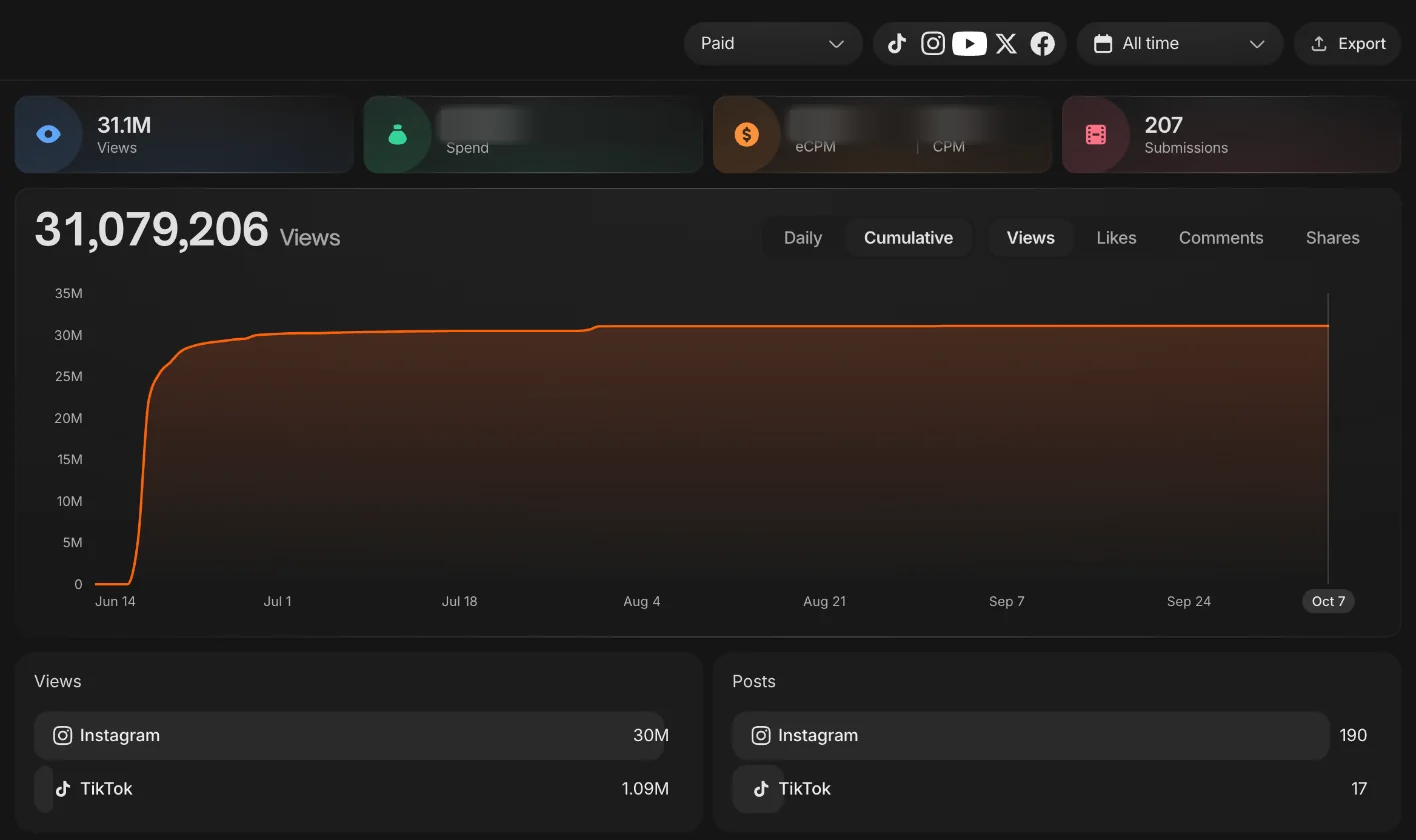Click the 35M y-axis label
1416x840 pixels.
(x=69, y=293)
